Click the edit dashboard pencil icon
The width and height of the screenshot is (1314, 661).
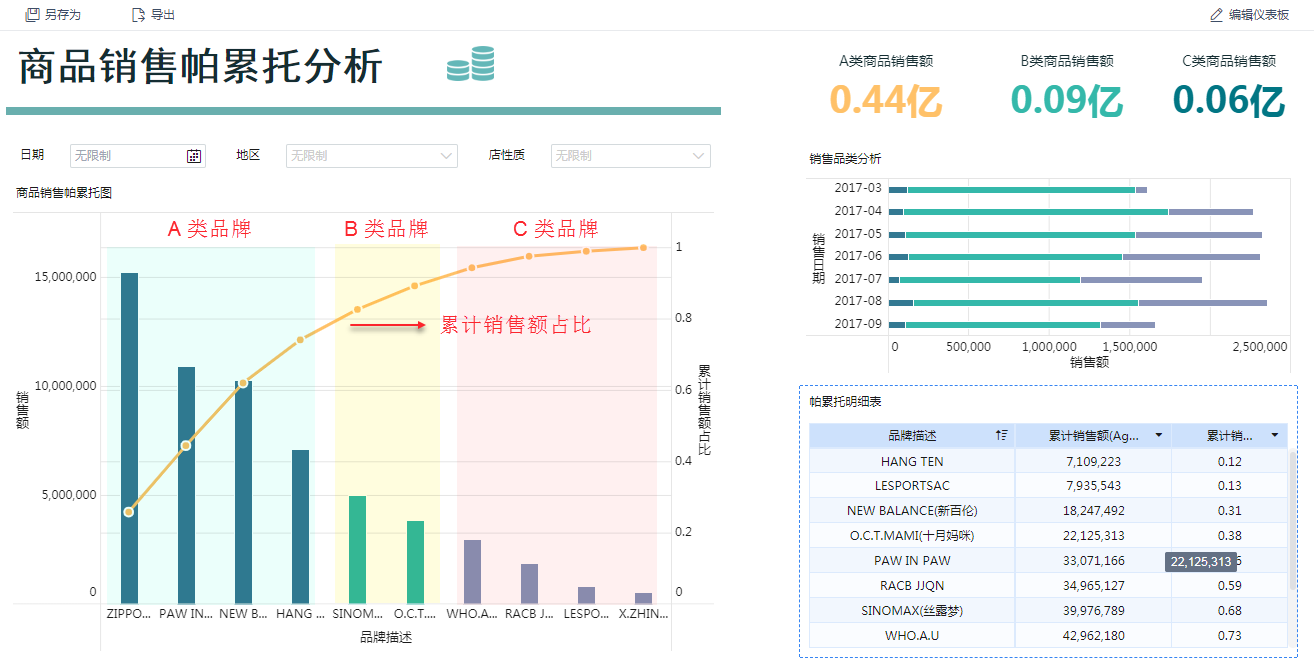(1216, 15)
